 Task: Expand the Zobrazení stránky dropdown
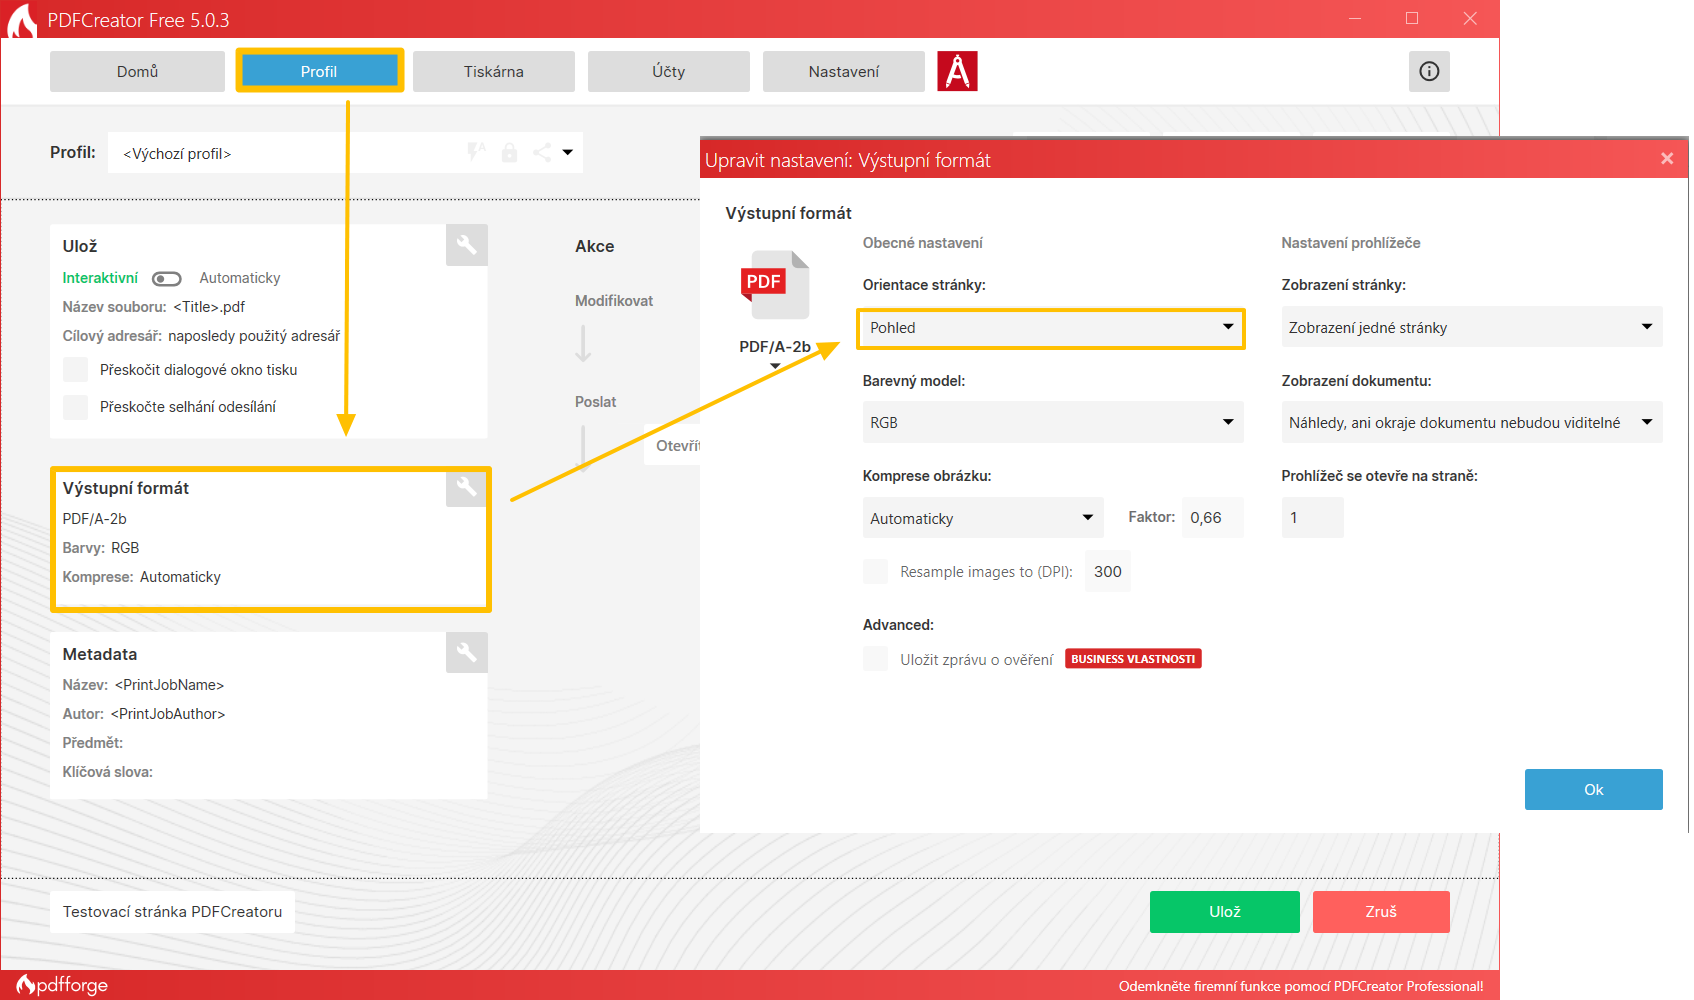tap(1471, 328)
